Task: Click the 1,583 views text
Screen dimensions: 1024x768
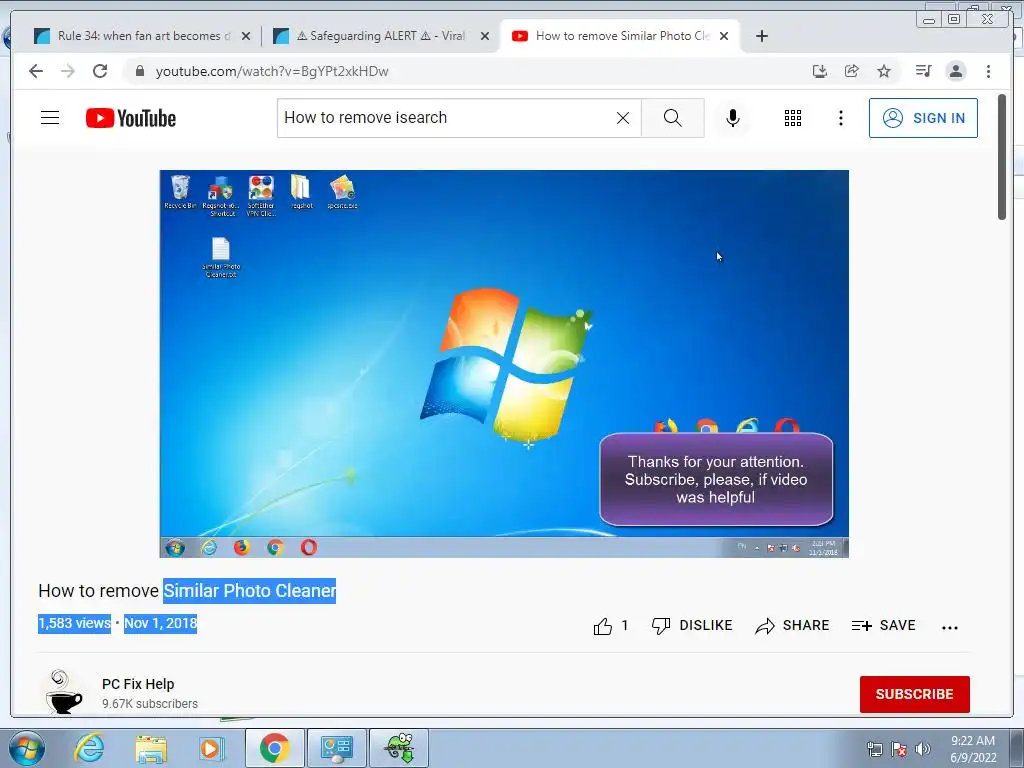Action: [x=74, y=623]
